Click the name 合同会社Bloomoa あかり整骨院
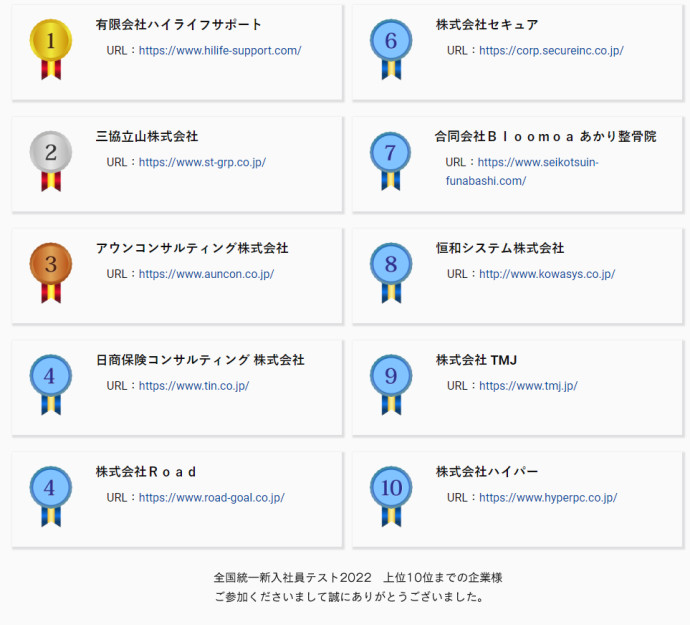This screenshot has height=625, width=690. pos(546,136)
